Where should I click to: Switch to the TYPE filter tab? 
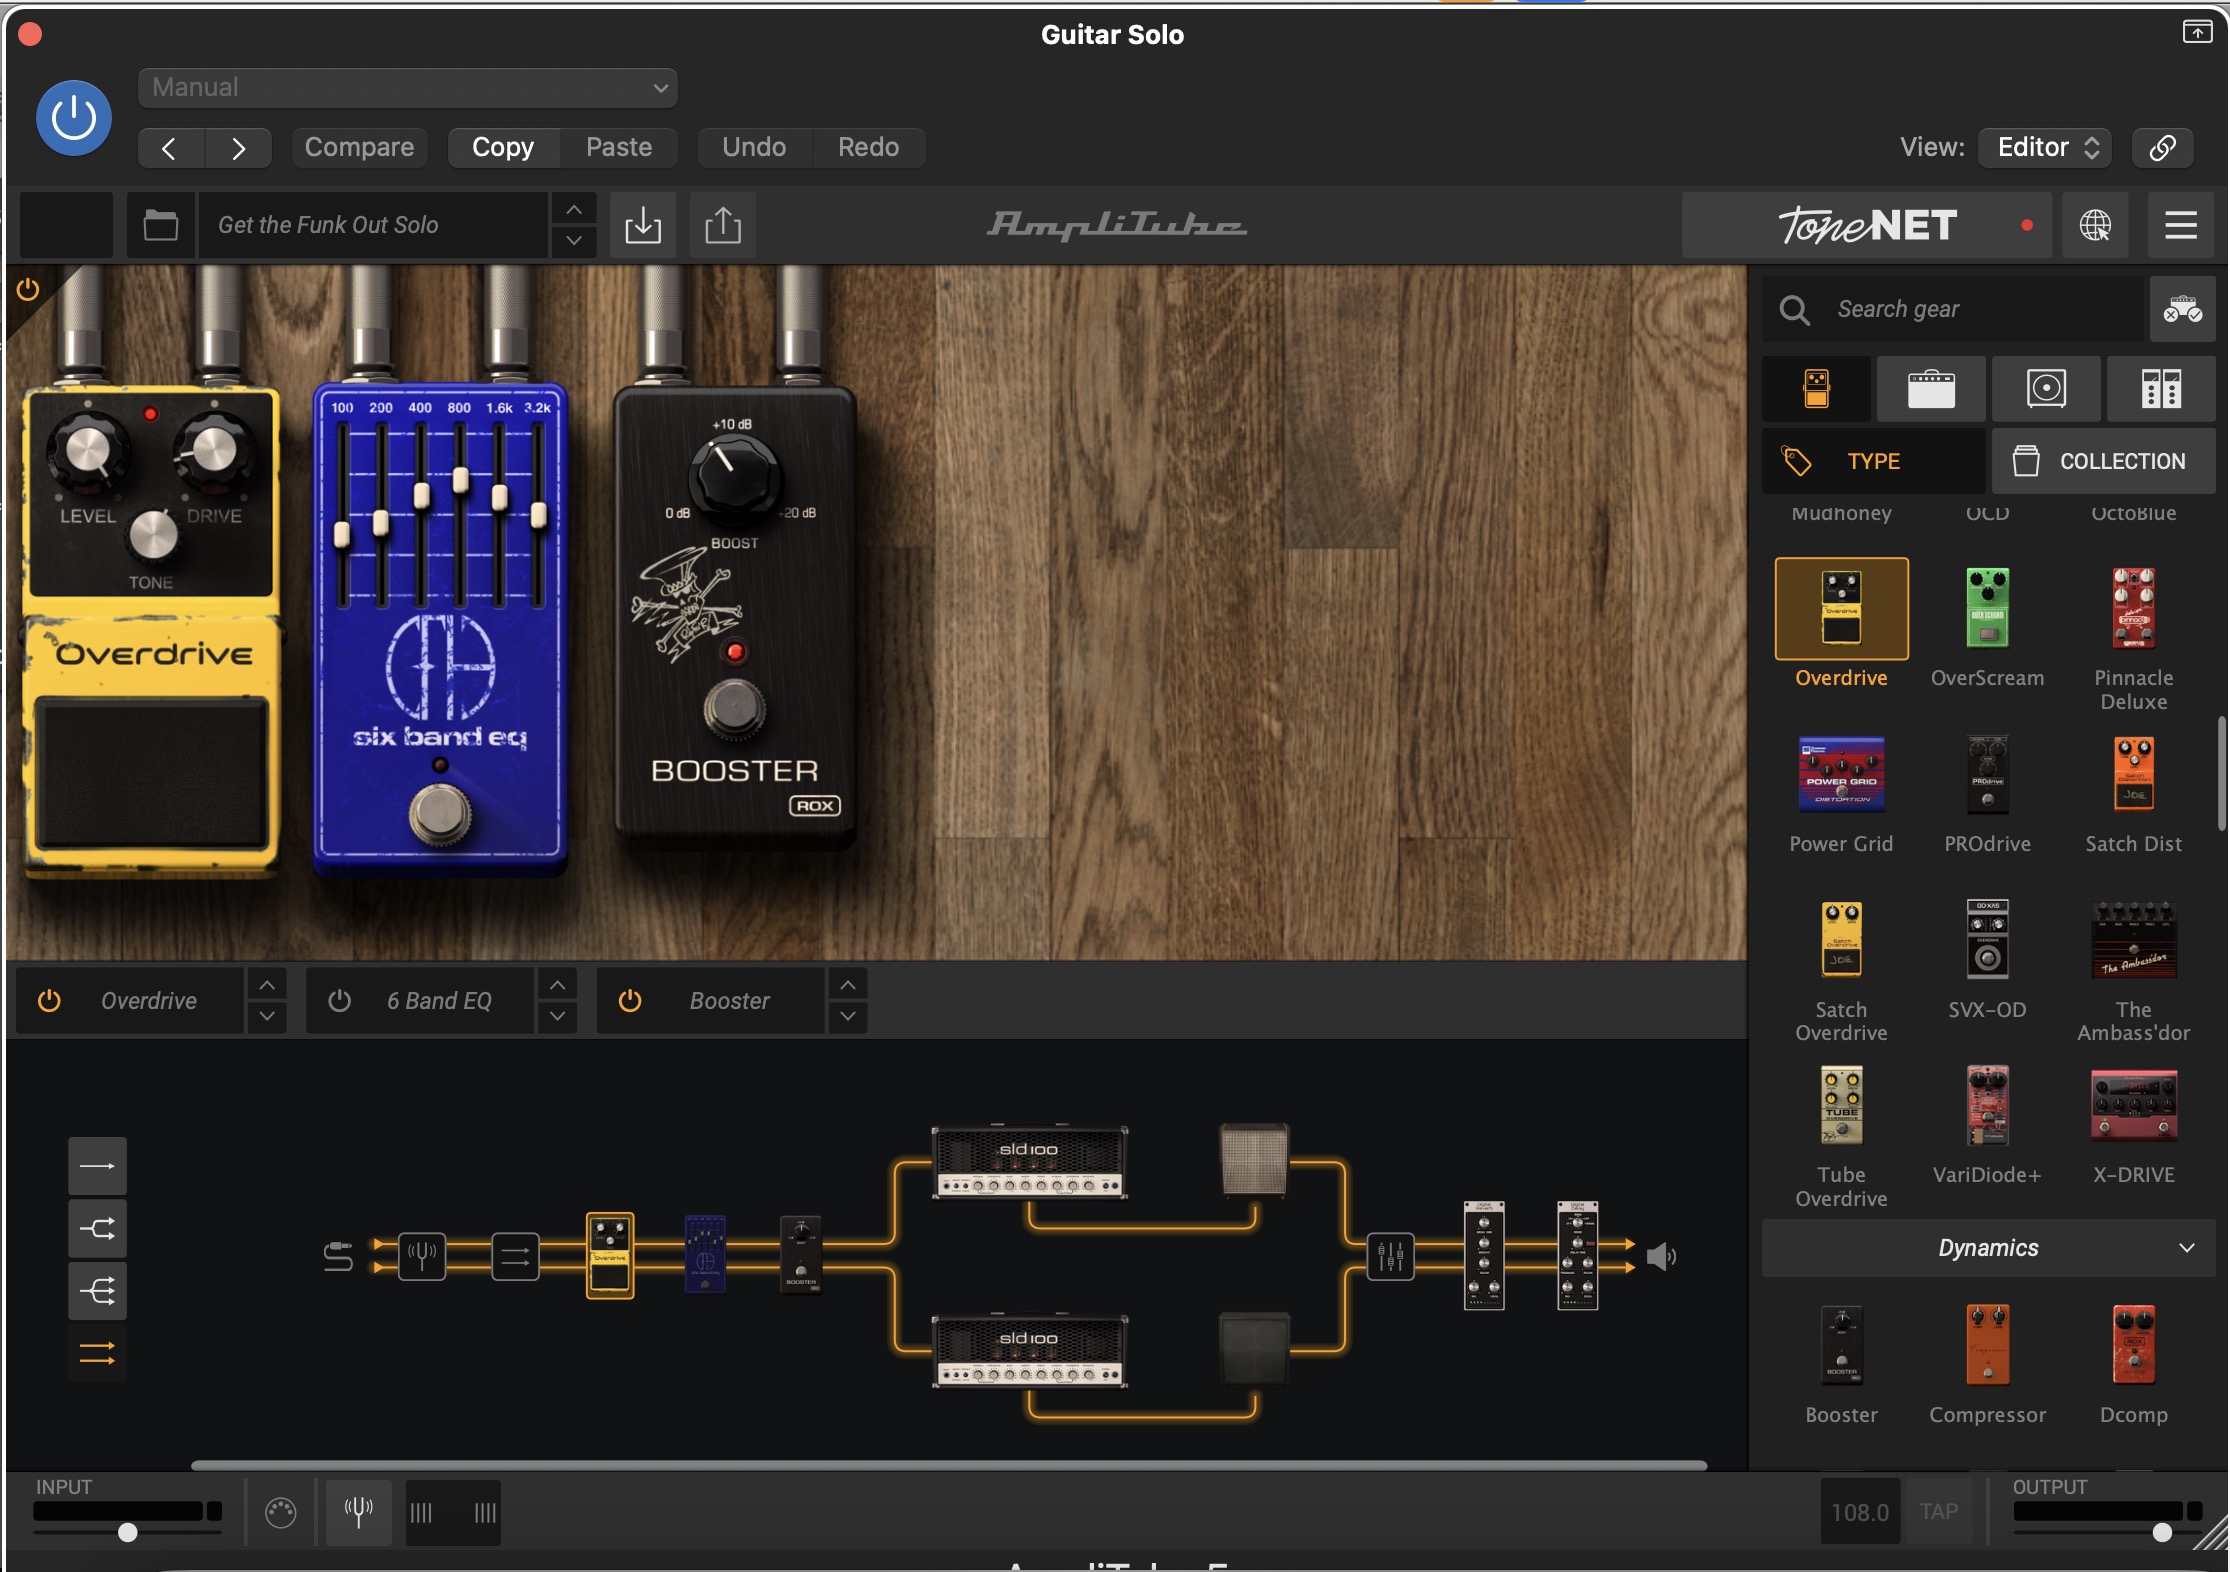pos(1873,461)
